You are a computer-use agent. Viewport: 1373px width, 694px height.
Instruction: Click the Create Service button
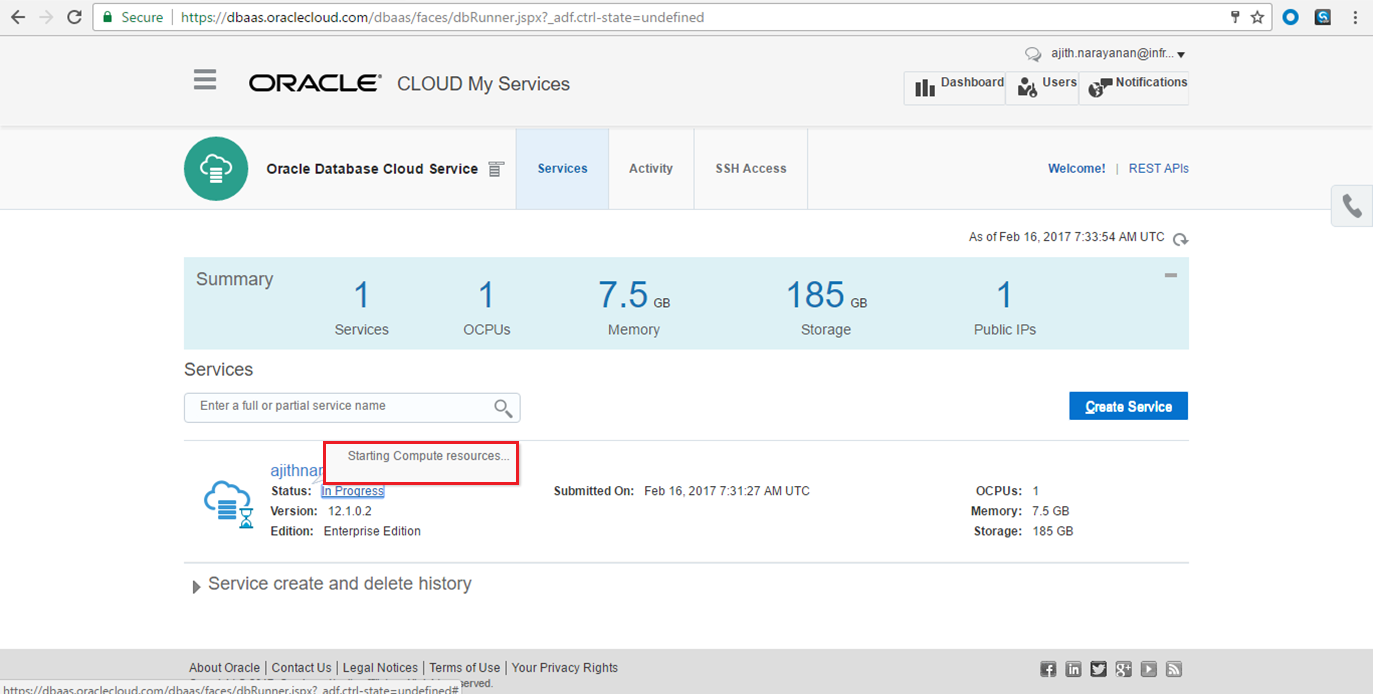point(1128,406)
